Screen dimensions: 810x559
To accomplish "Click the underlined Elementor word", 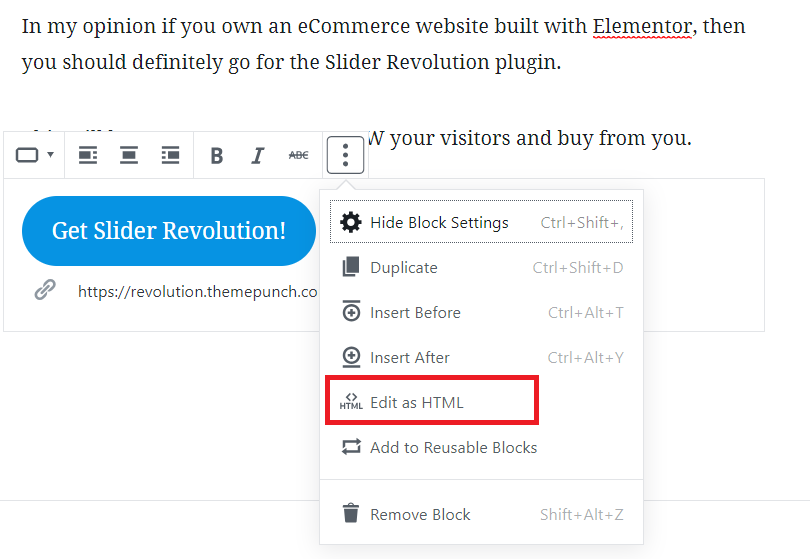I will tap(642, 26).
